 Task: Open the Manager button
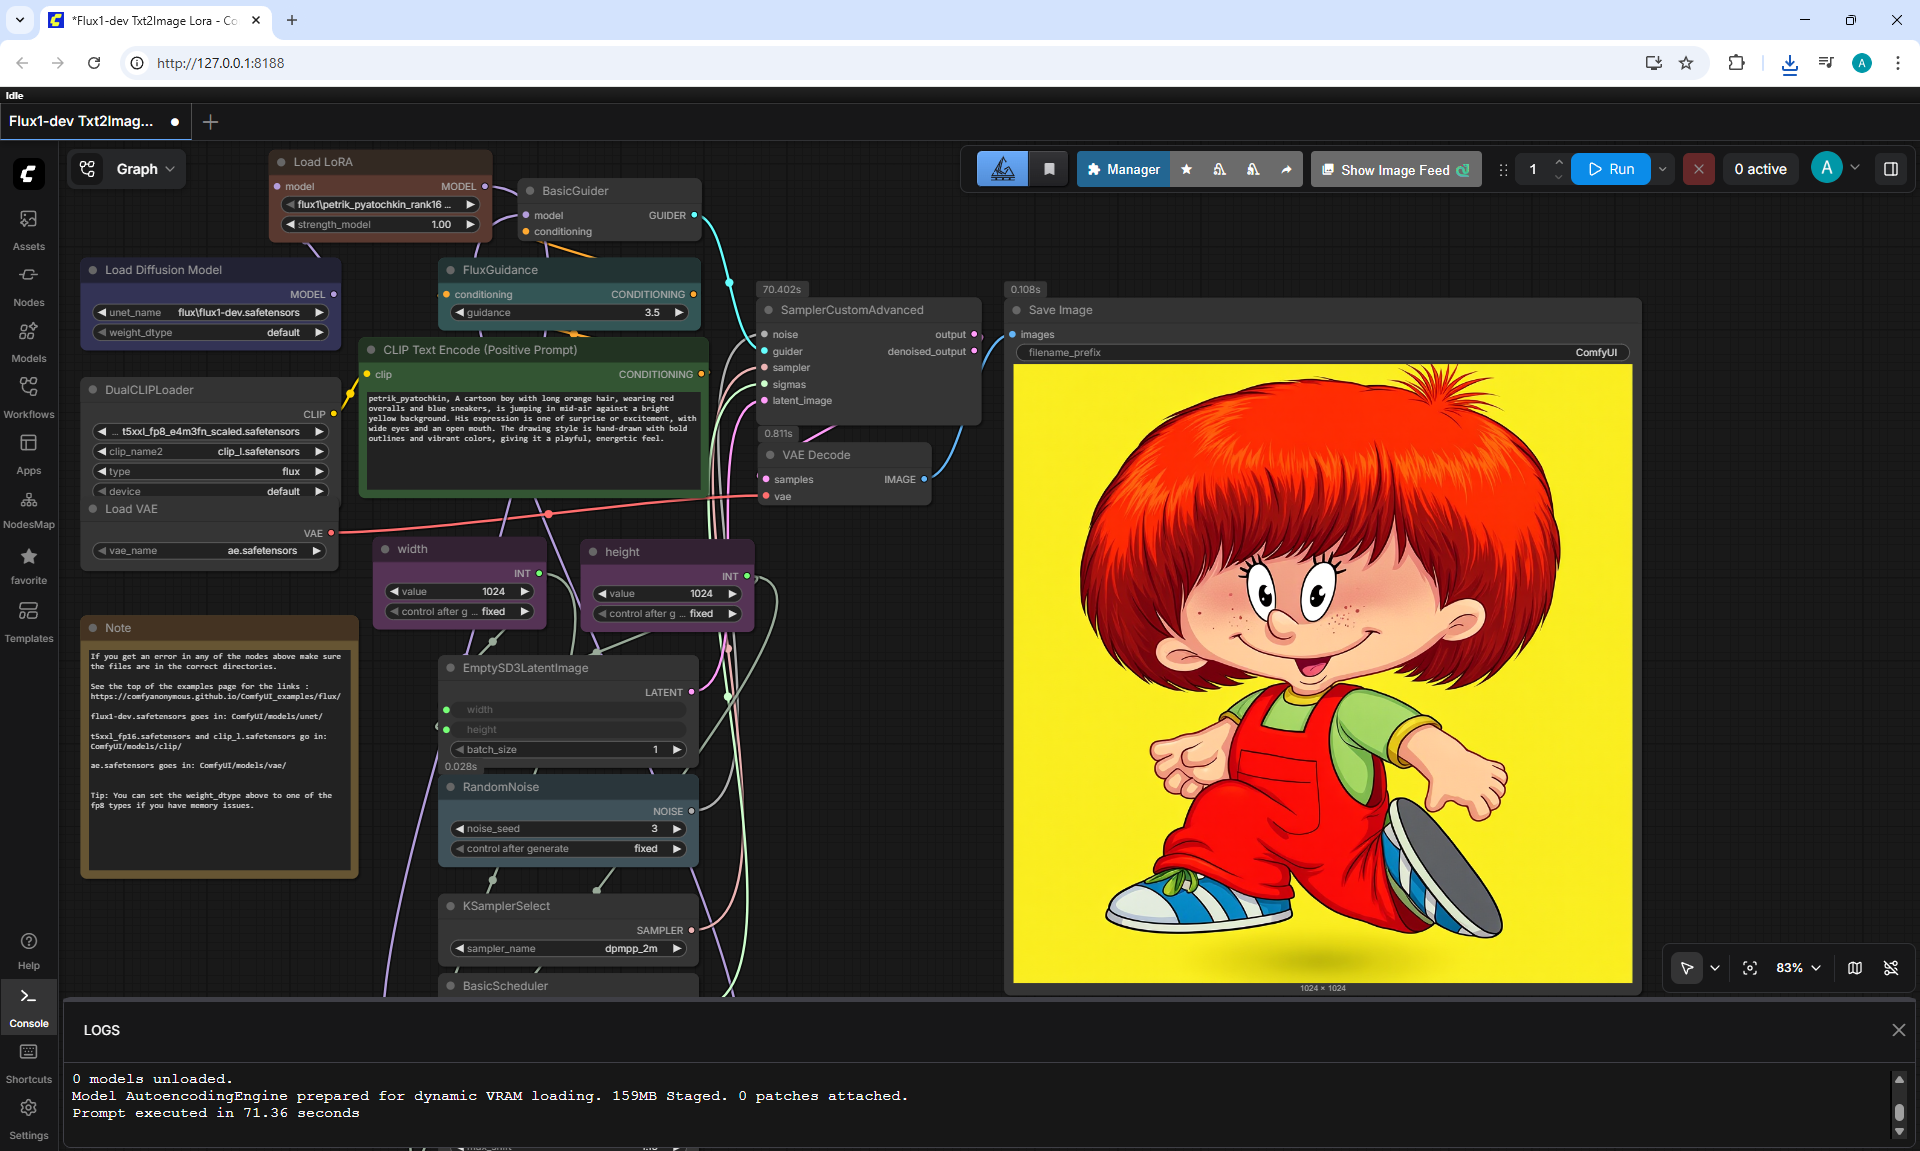1123,169
